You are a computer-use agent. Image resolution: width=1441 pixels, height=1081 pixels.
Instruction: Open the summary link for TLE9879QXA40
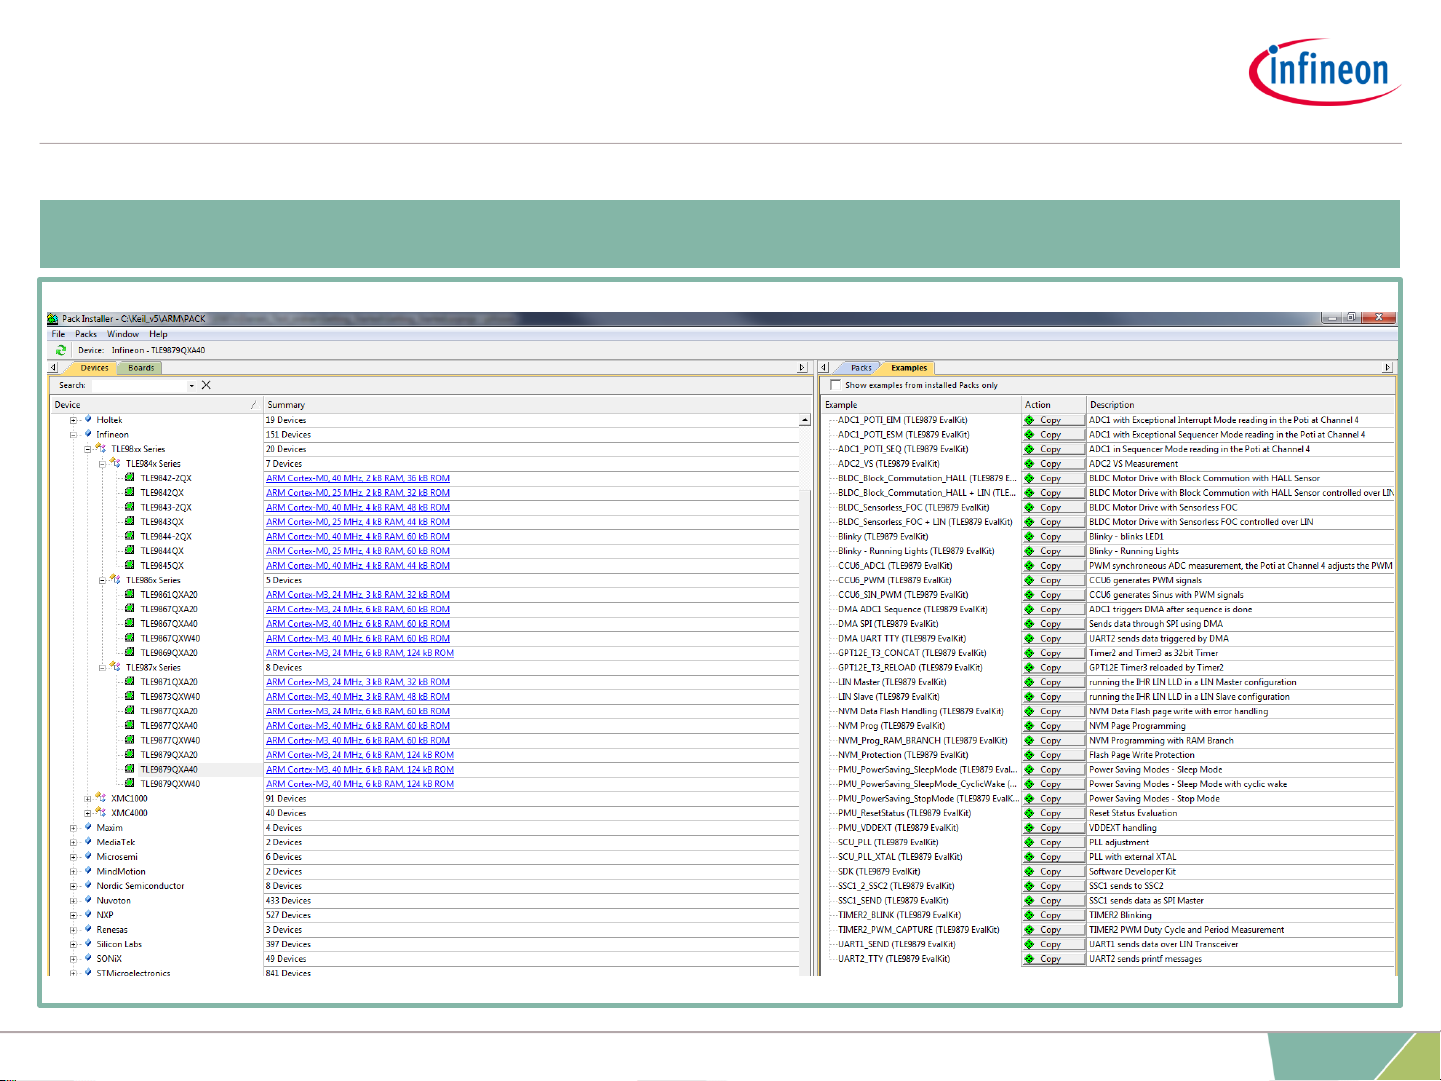(x=360, y=769)
